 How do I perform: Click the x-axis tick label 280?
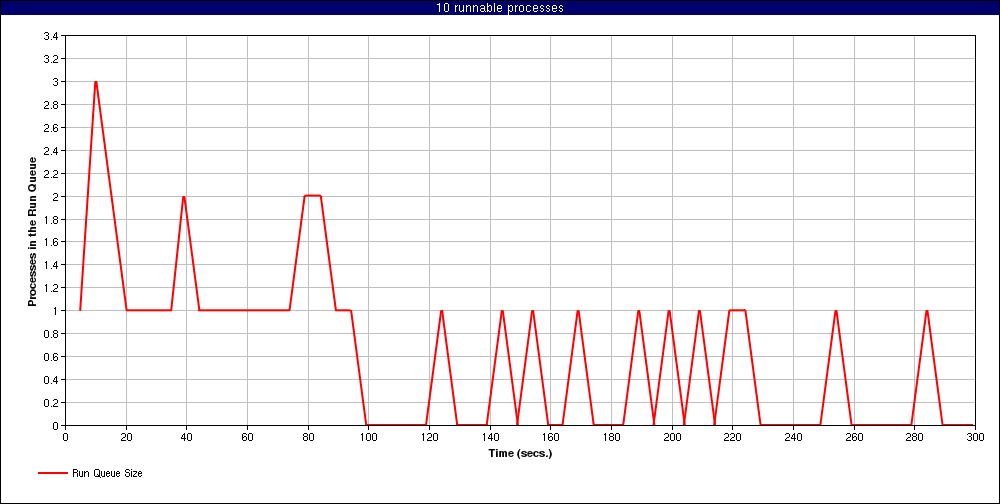[915, 437]
